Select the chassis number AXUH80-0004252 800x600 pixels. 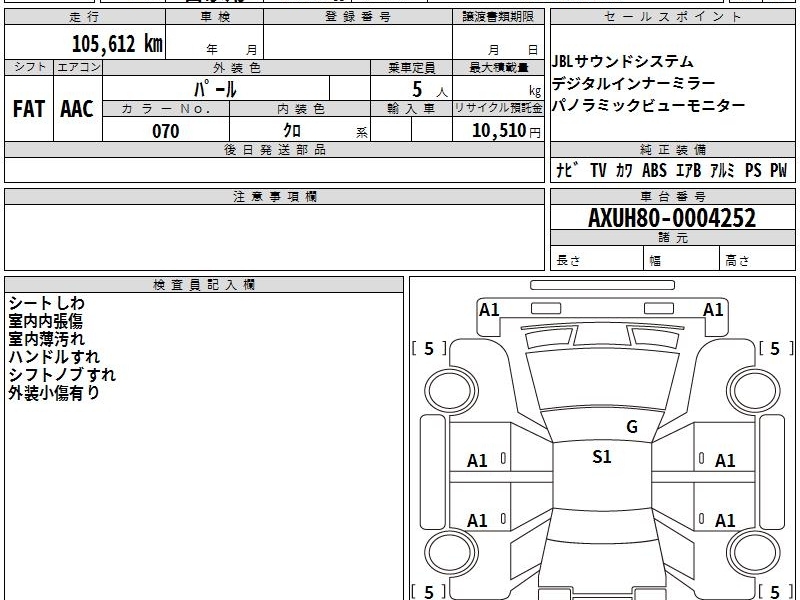coord(672,218)
